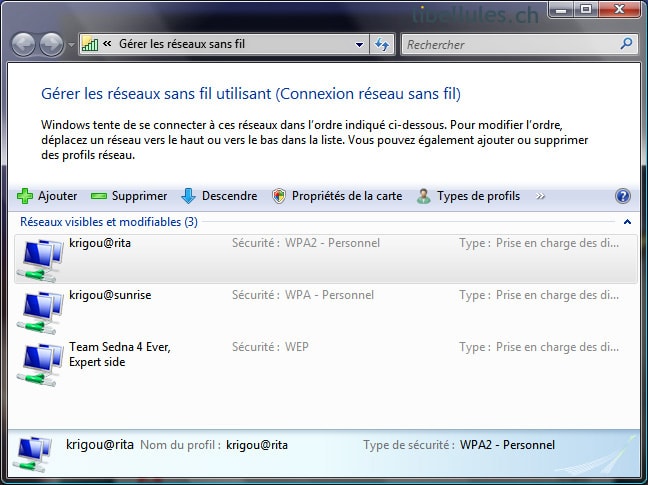Image resolution: width=648 pixels, height=485 pixels.
Task: Click the Type column text in krigou@rita row
Action: coord(539,243)
